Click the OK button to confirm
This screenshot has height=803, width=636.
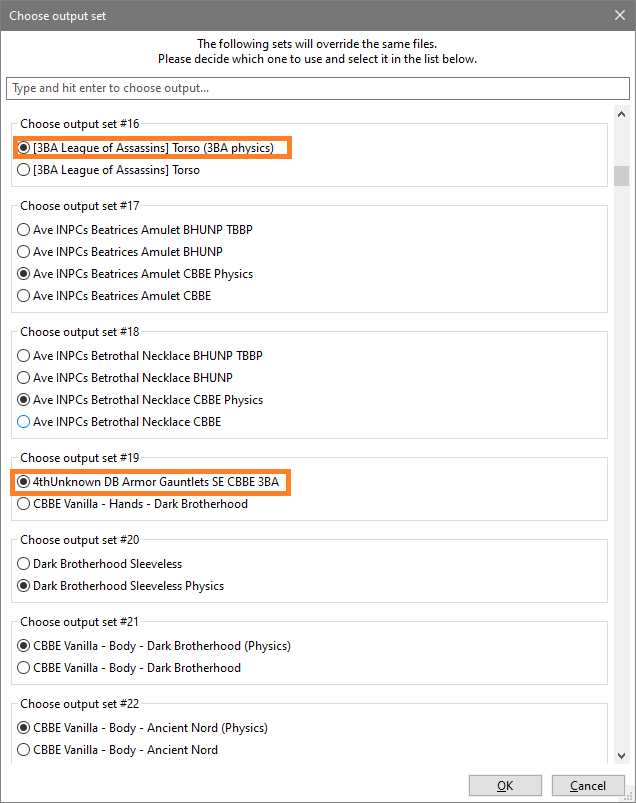[505, 786]
